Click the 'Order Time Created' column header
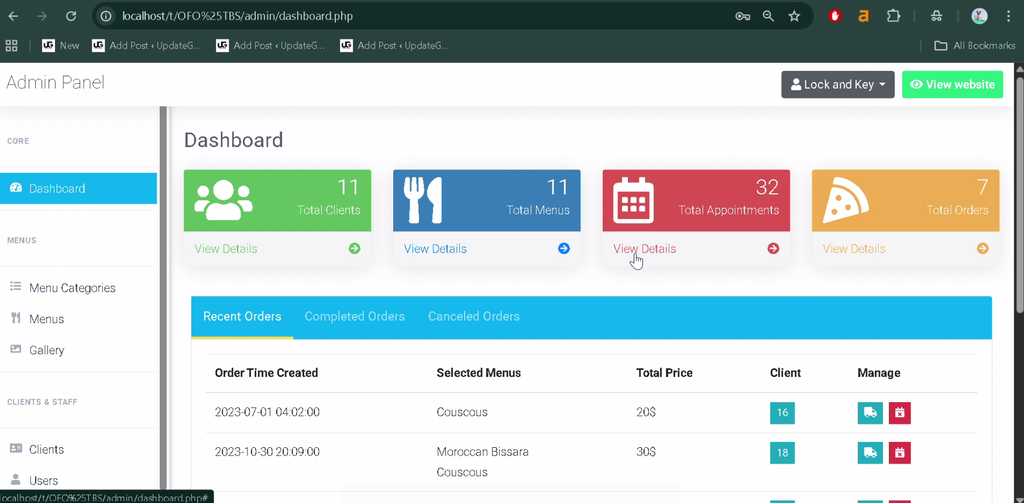 266,373
